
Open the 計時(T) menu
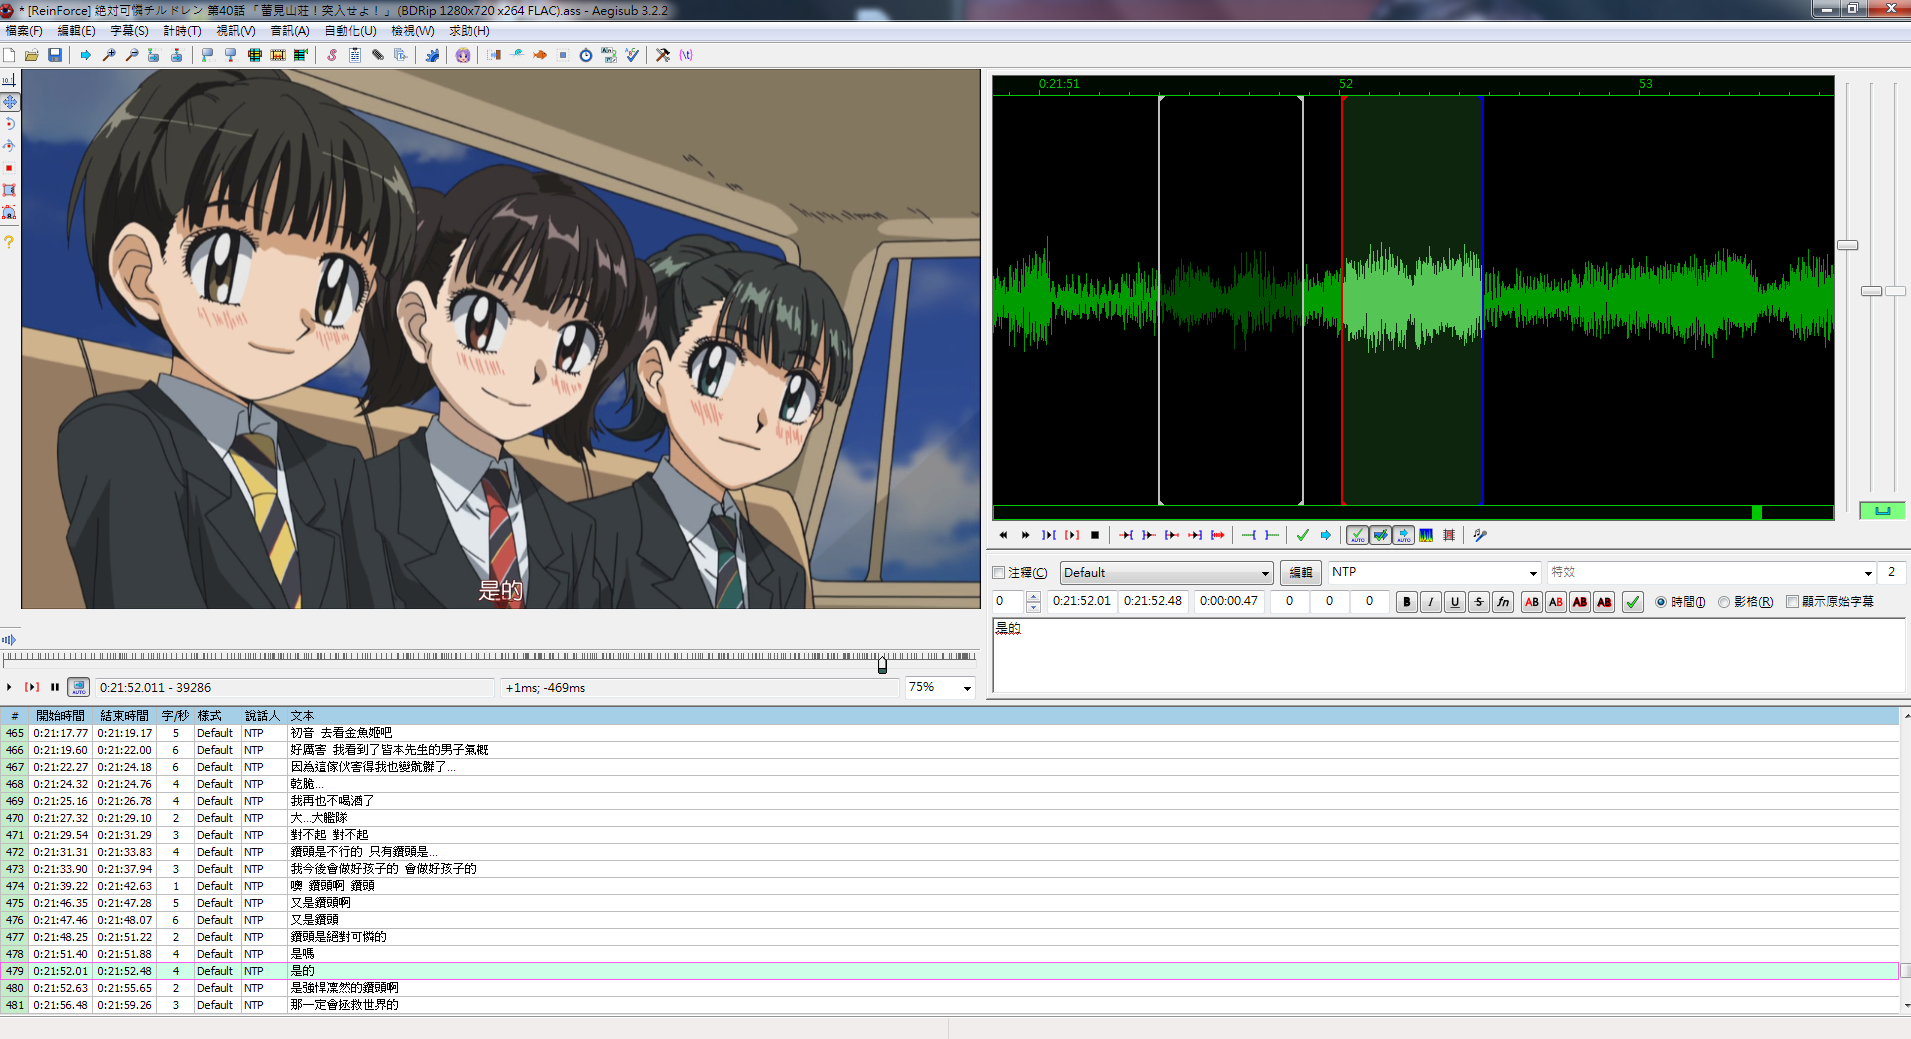point(182,31)
